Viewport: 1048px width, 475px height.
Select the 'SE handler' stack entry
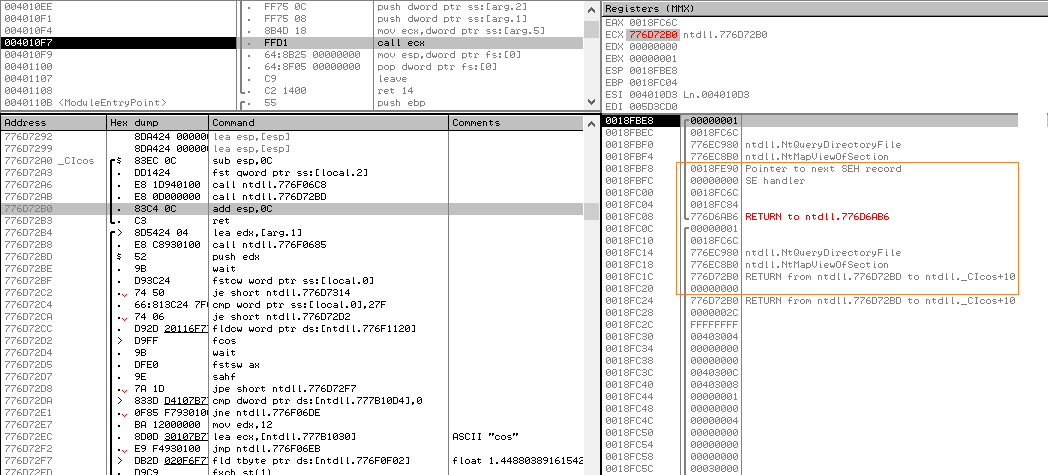click(775, 181)
